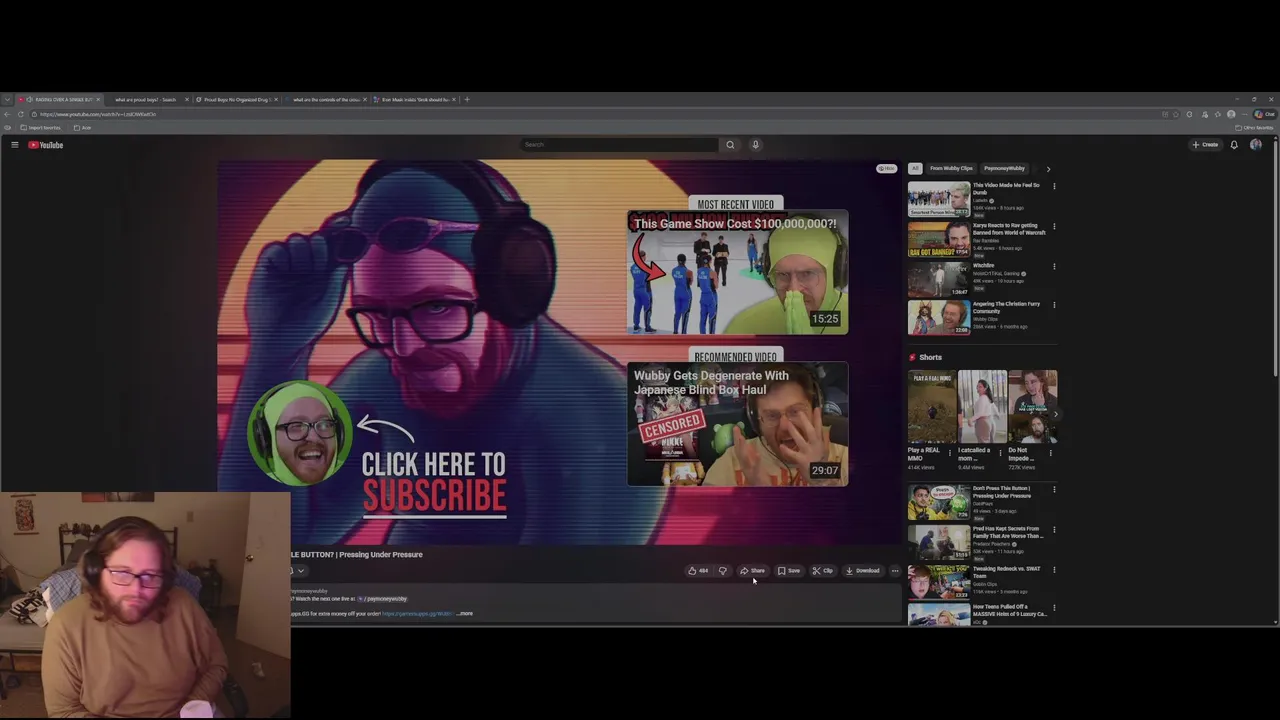This screenshot has width=1280, height=720.
Task: Open options for 'Tweaking Redneck vs. SWAT' video
Action: point(1054,570)
